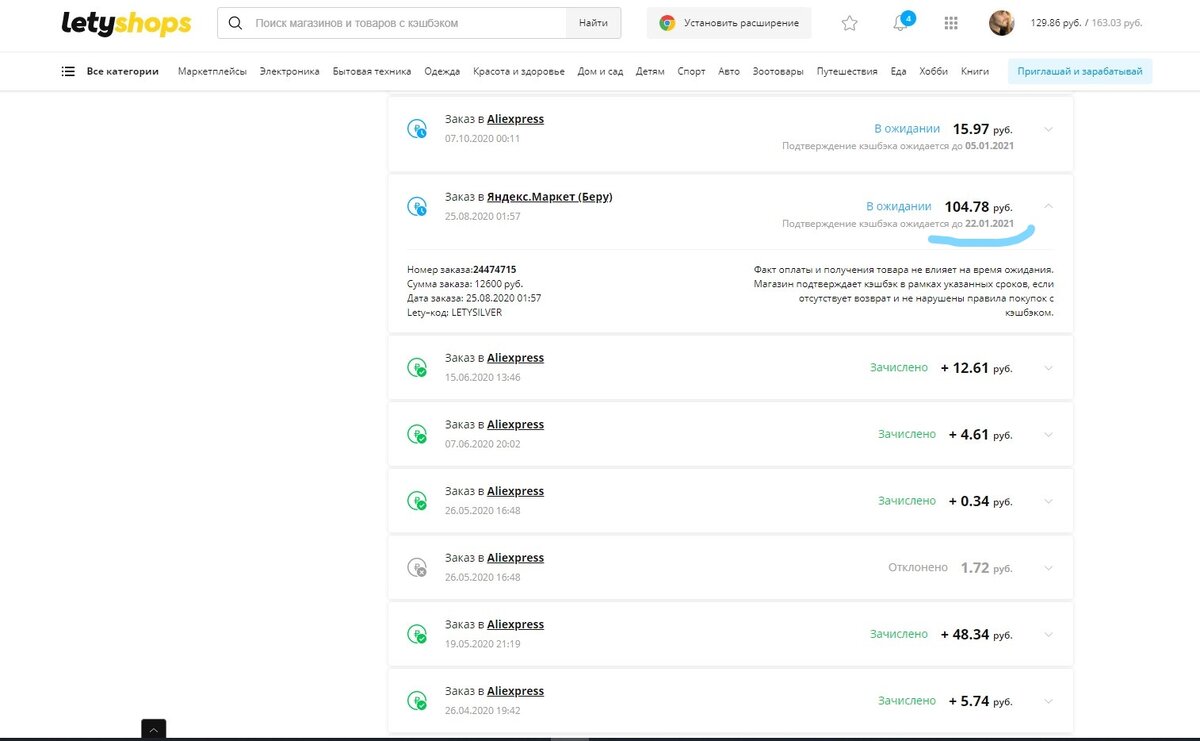
Task: Click credited icon of 26.05.2020 +0.34 order
Action: (x=417, y=501)
